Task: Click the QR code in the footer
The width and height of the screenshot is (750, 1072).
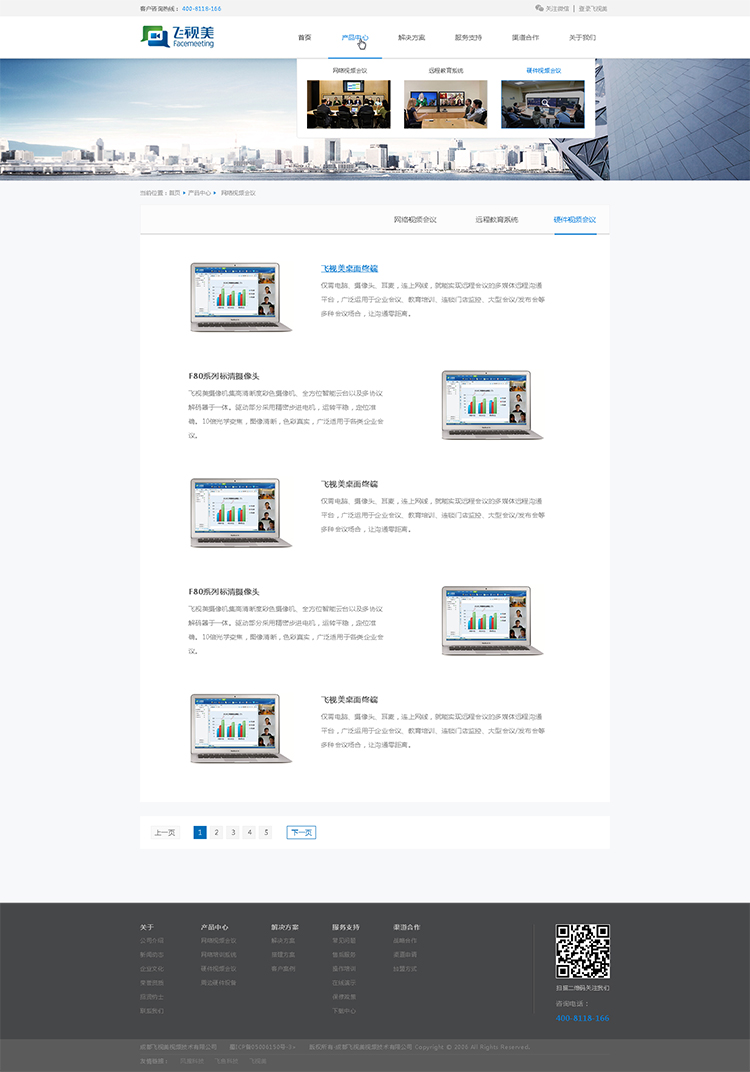Action: (582, 951)
